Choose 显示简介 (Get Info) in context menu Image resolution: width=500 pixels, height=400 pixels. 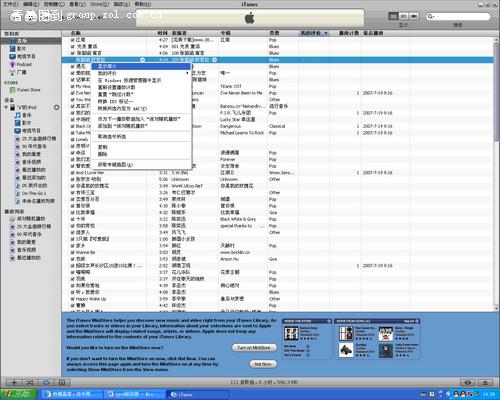pyautogui.click(x=141, y=66)
